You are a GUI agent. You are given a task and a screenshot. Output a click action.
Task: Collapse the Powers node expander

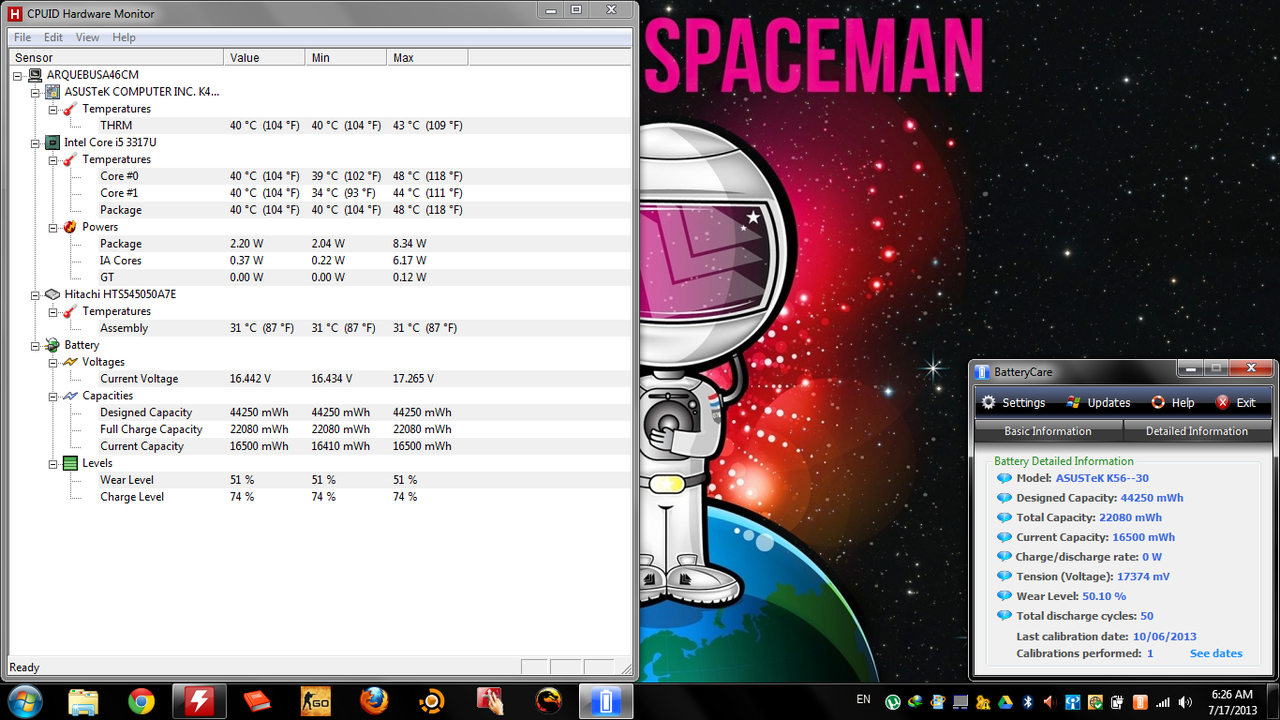pos(53,227)
